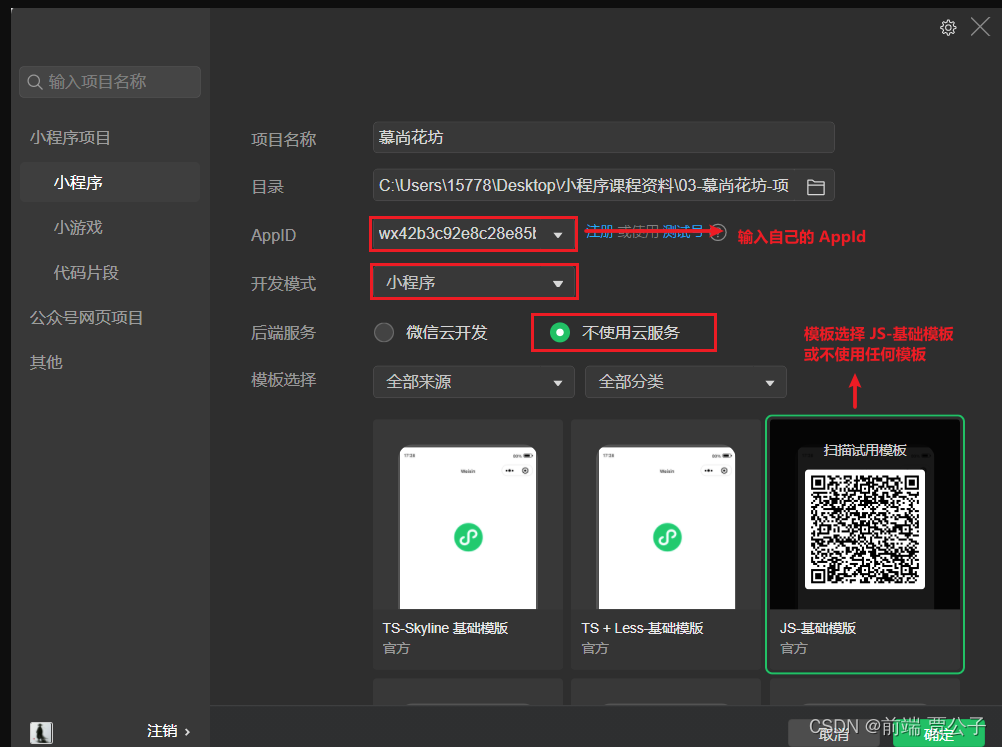Click the magnifier icon in the project search box

click(x=35, y=82)
